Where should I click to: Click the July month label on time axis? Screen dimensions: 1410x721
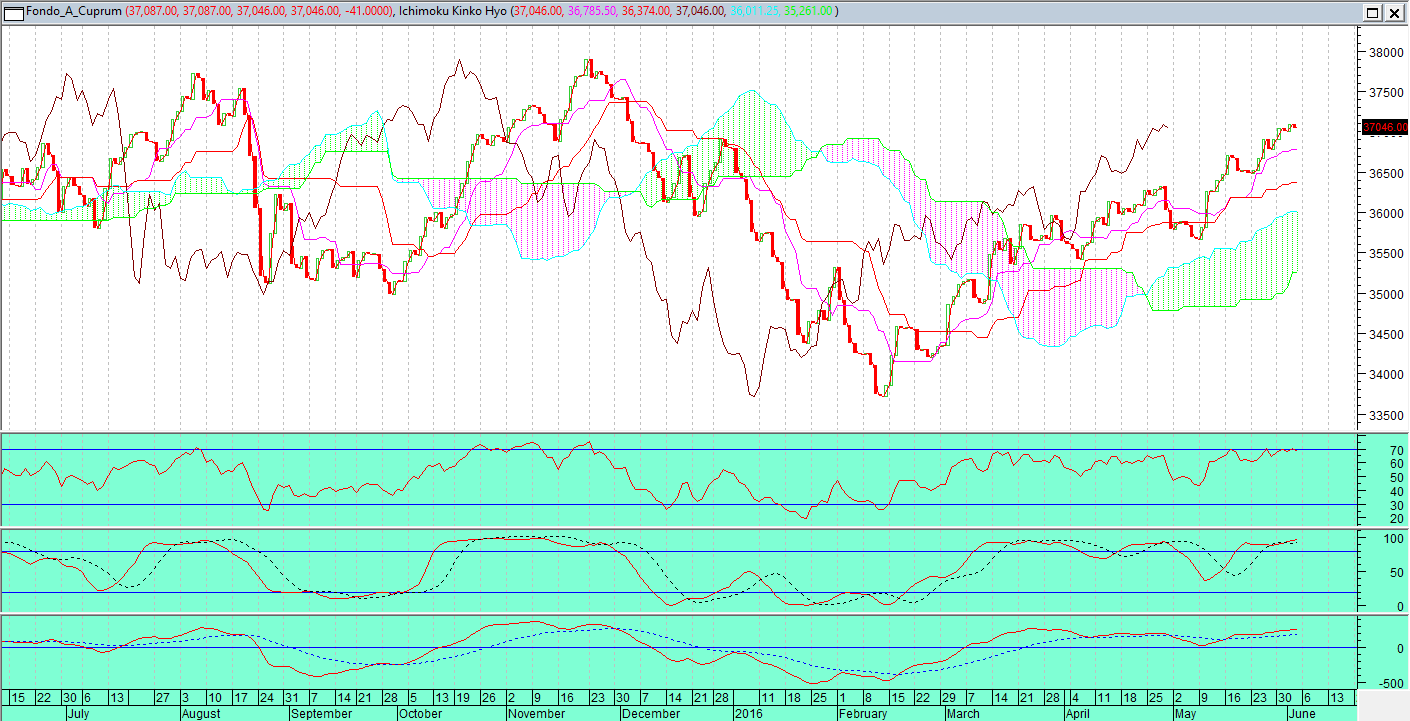[81, 714]
